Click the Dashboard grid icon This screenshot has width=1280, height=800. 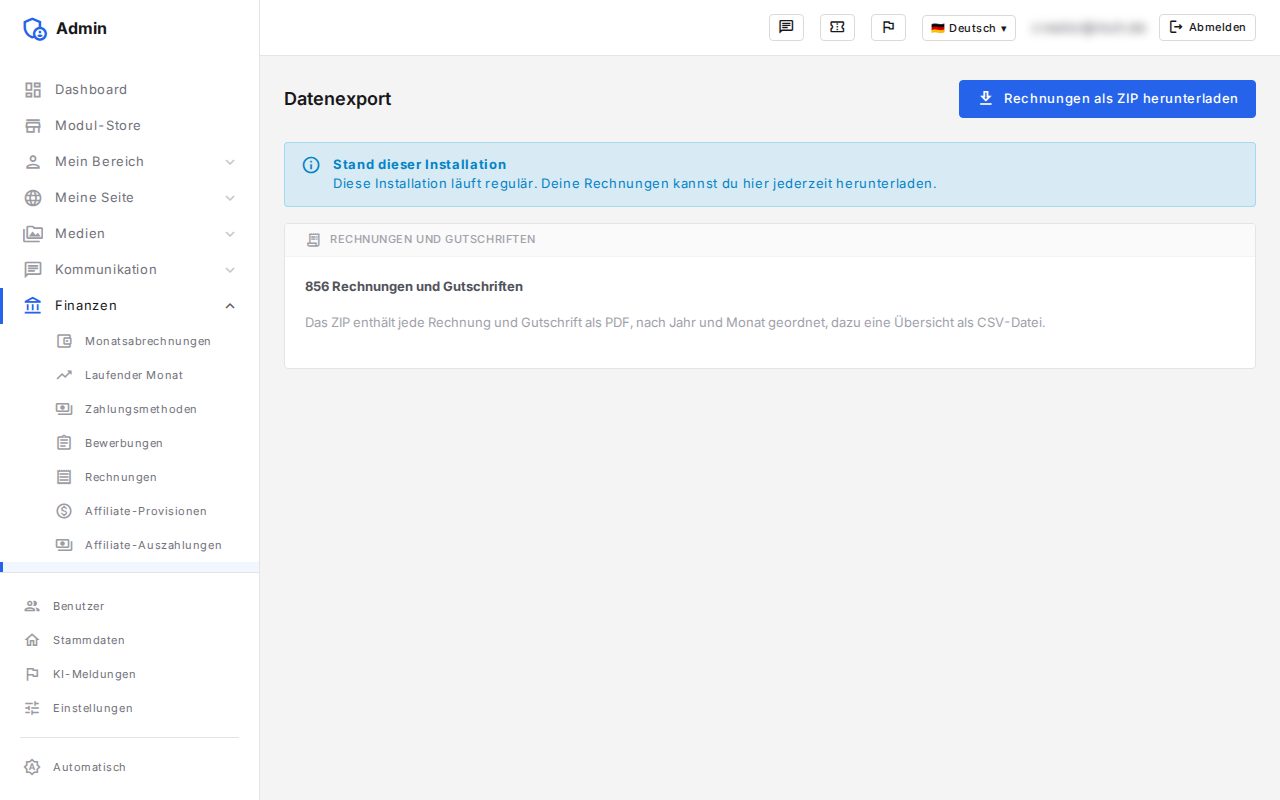click(33, 90)
